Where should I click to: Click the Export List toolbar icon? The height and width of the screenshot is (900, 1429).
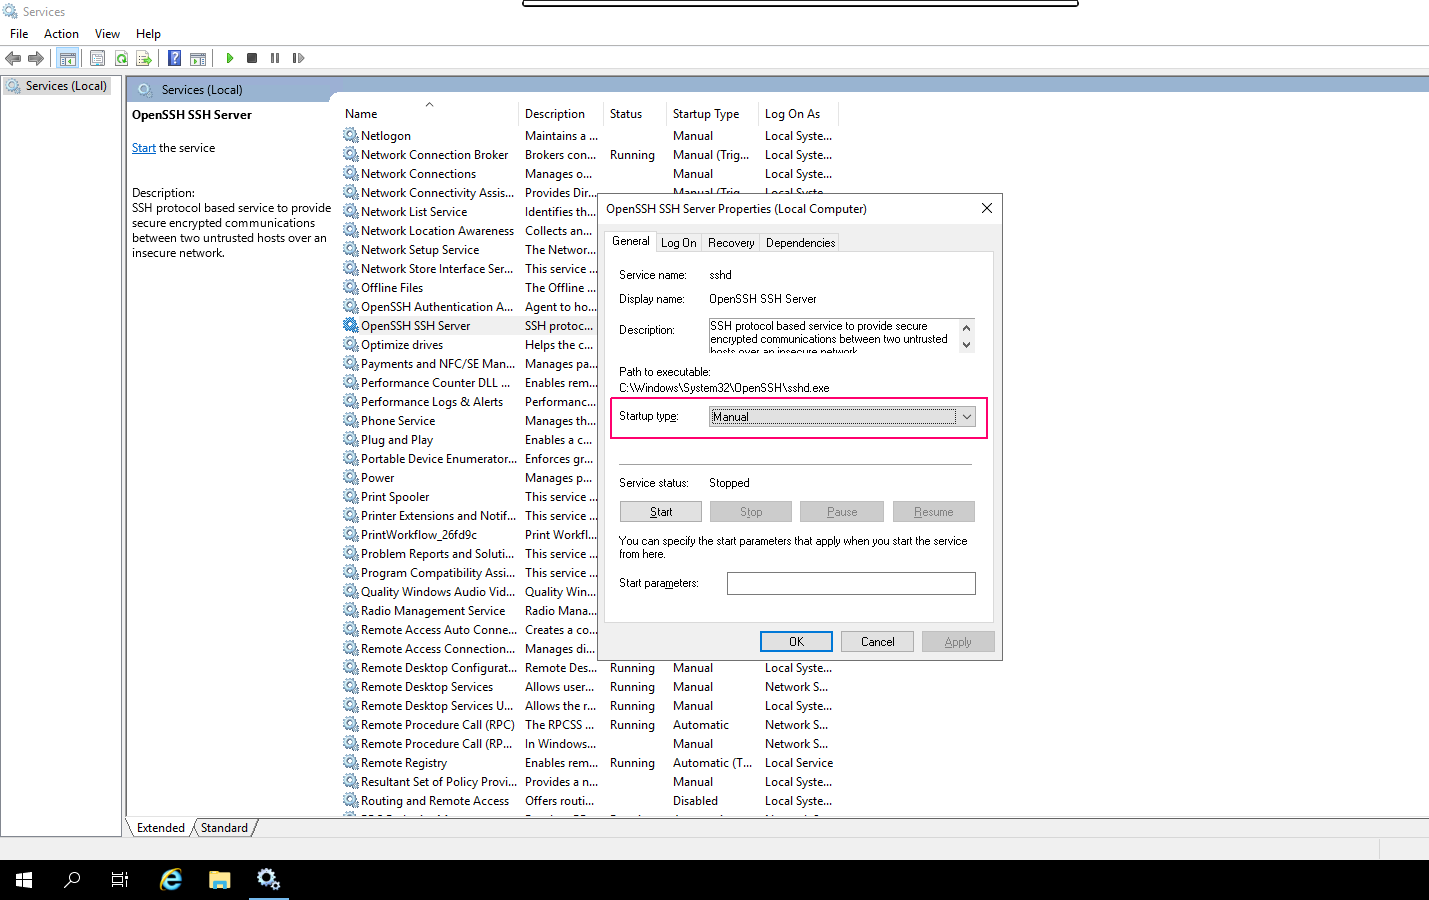144,58
